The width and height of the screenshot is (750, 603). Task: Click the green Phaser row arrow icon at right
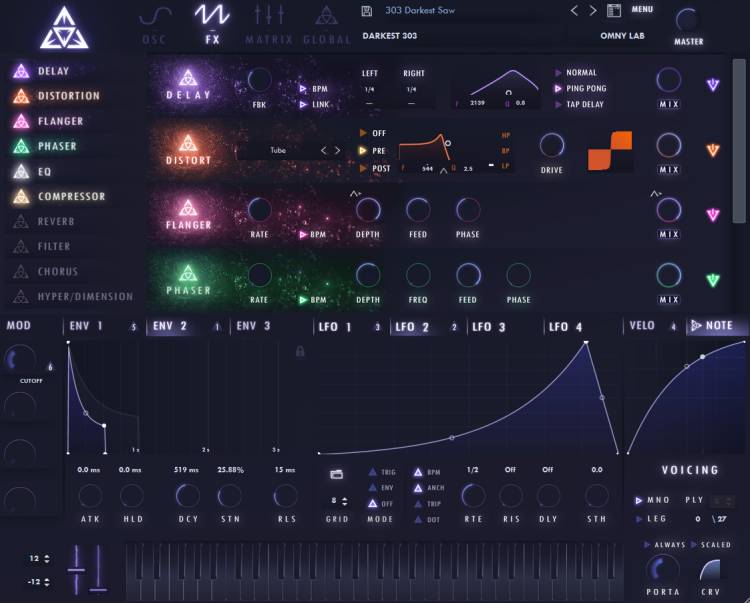click(x=712, y=280)
